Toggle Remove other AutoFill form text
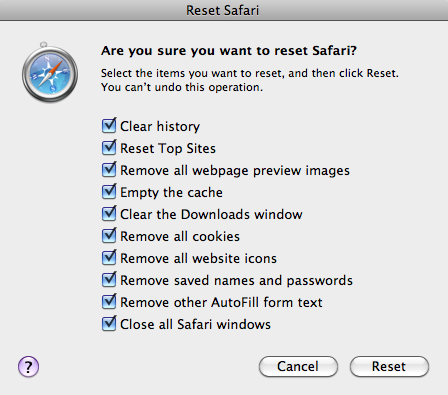The image size is (448, 395). point(109,302)
